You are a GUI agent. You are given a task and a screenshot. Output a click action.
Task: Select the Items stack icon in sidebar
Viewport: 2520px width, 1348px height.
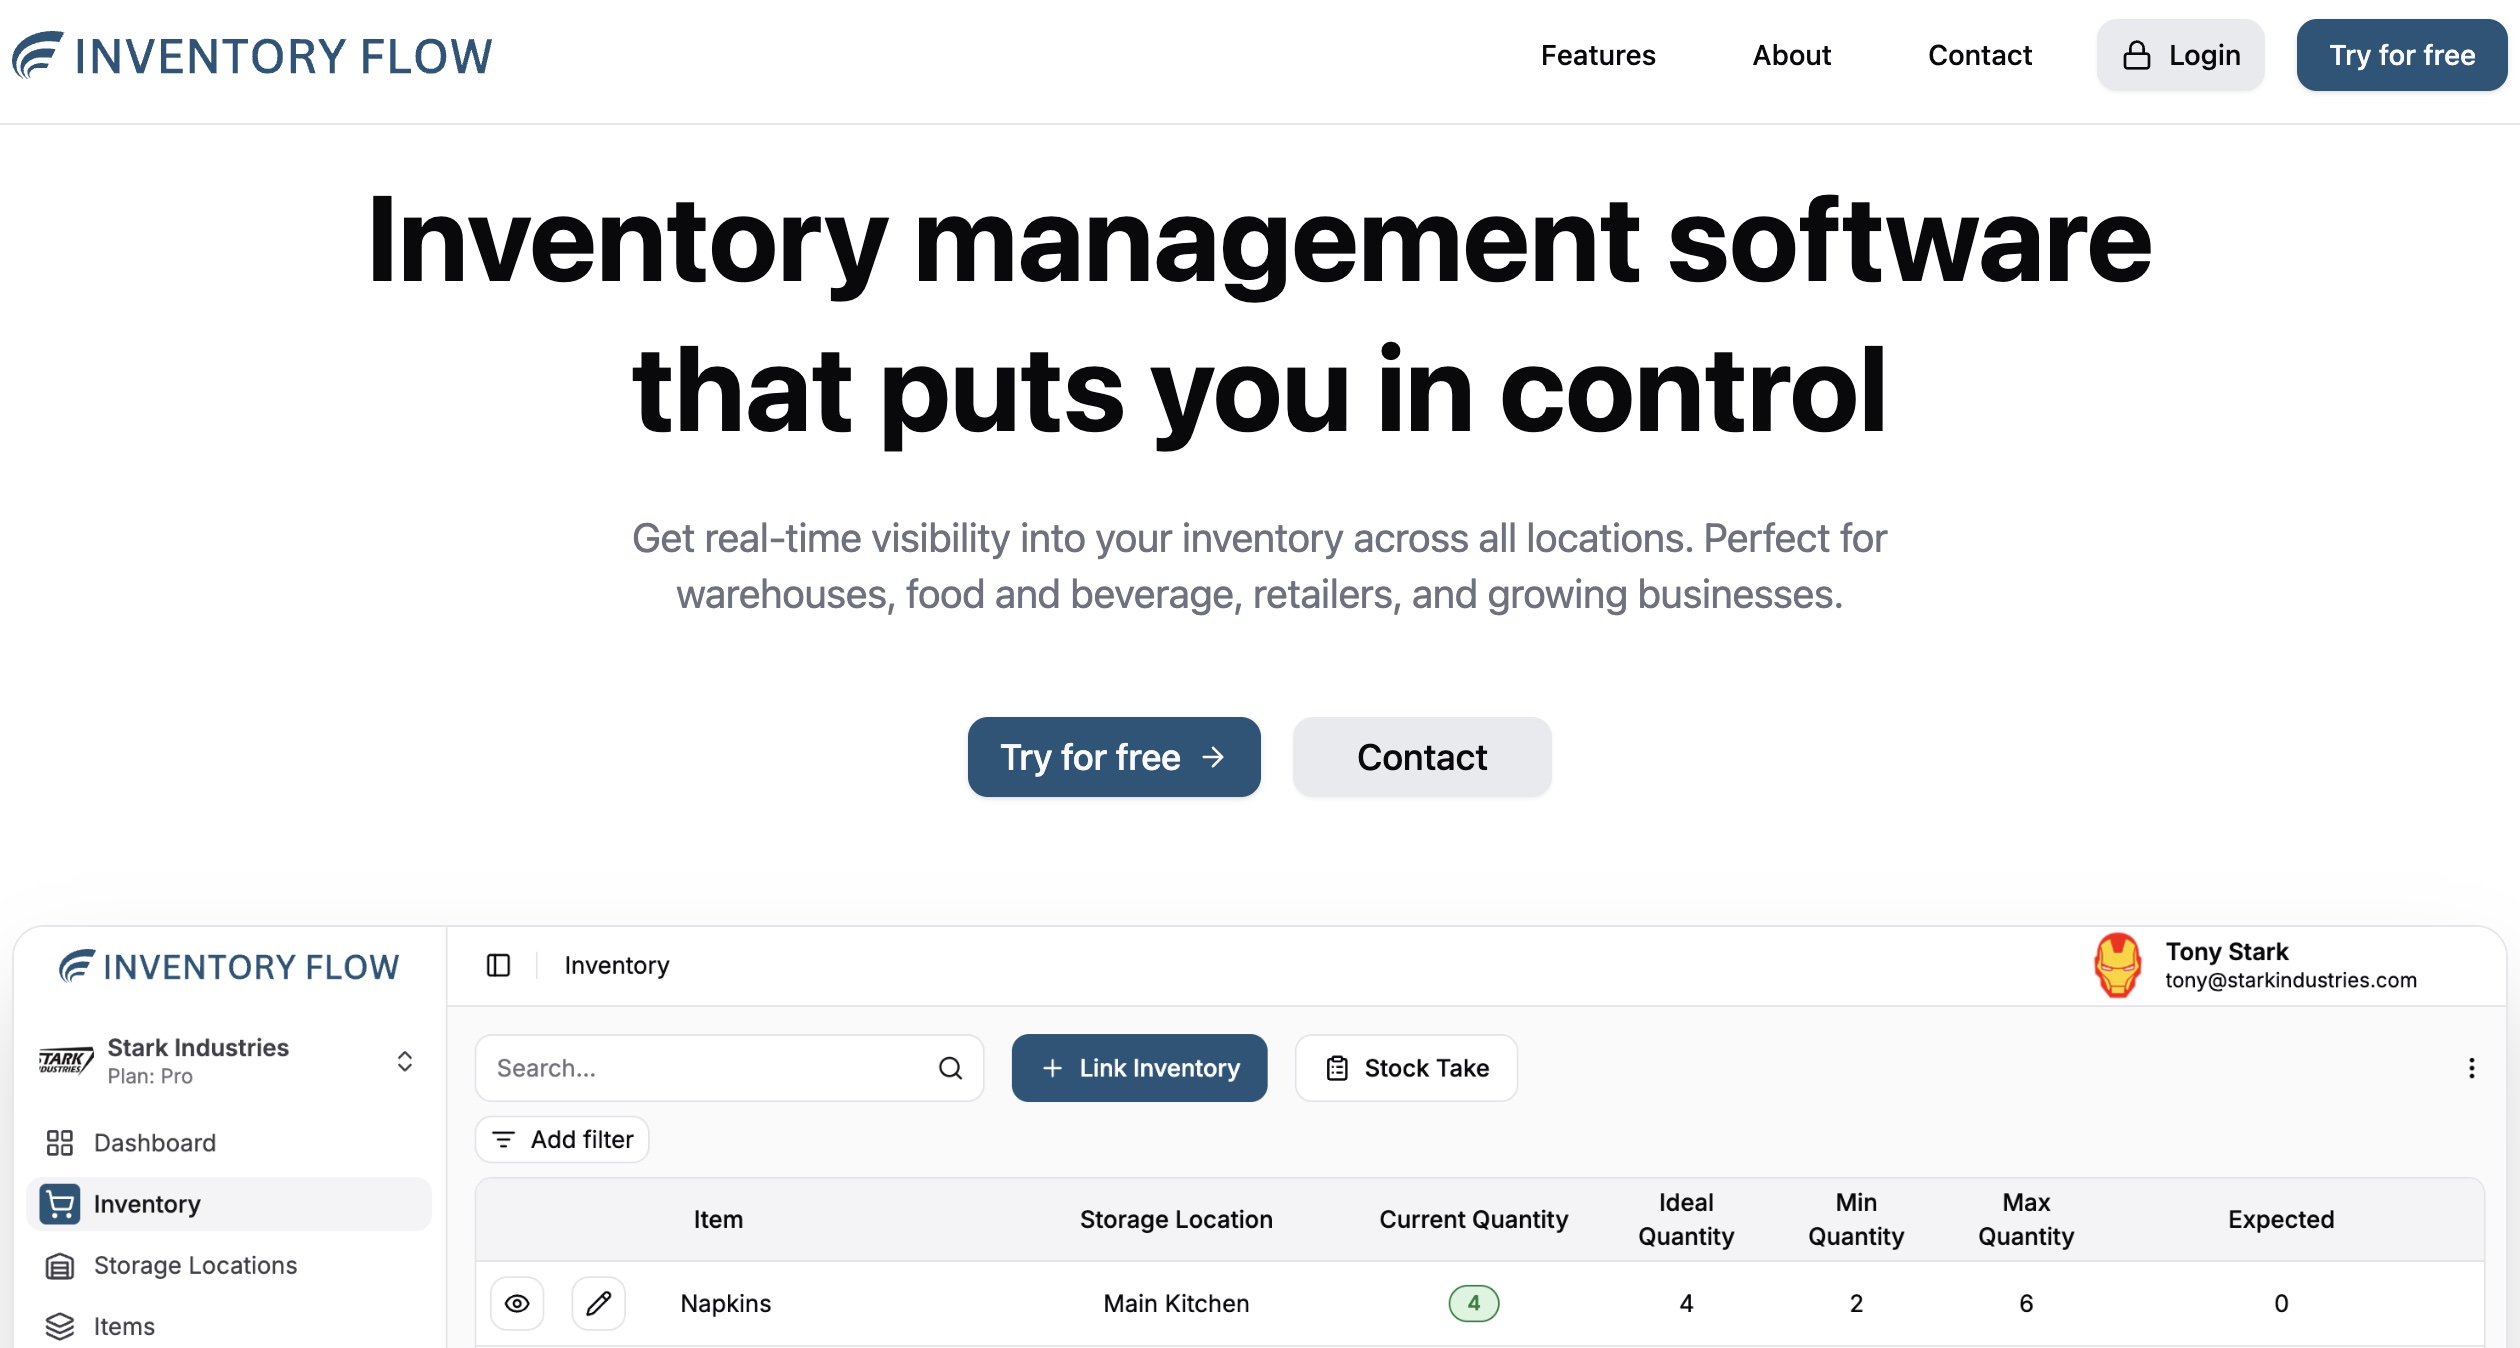(60, 1326)
